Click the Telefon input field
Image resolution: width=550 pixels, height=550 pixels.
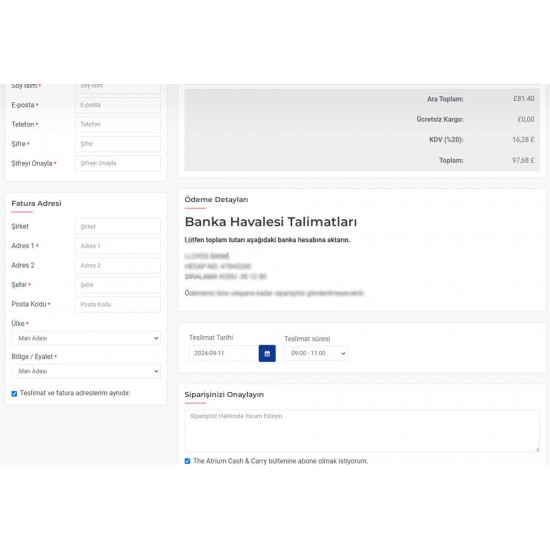(118, 124)
